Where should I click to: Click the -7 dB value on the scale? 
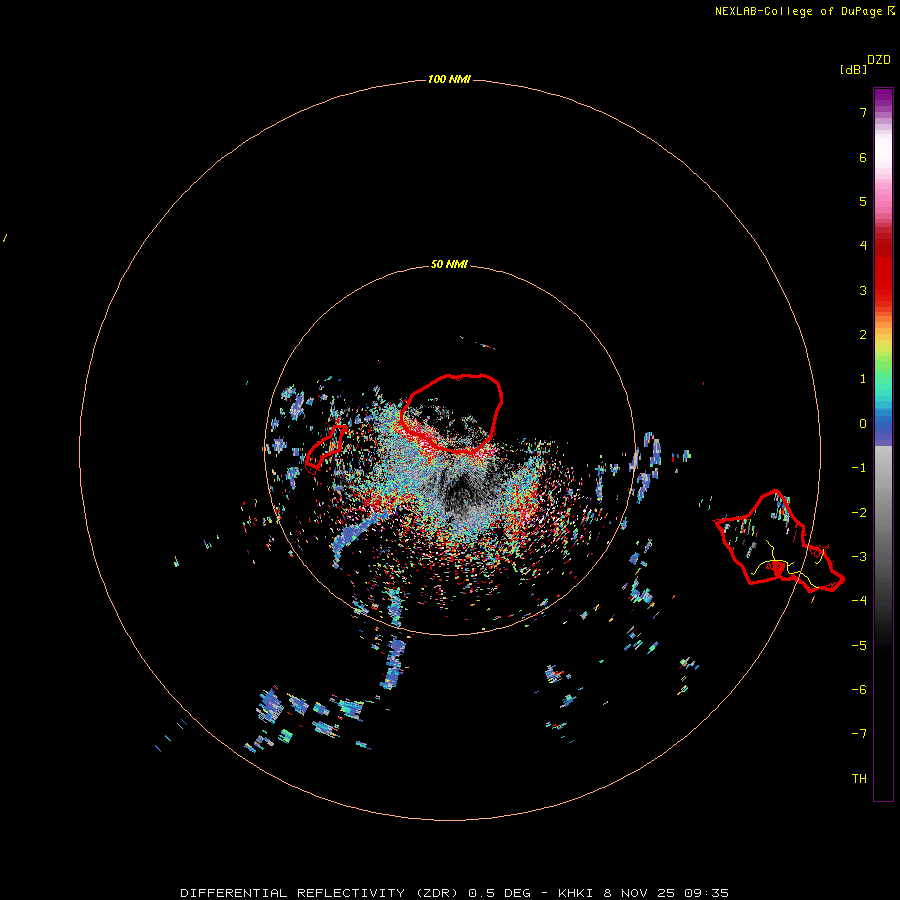tap(859, 734)
